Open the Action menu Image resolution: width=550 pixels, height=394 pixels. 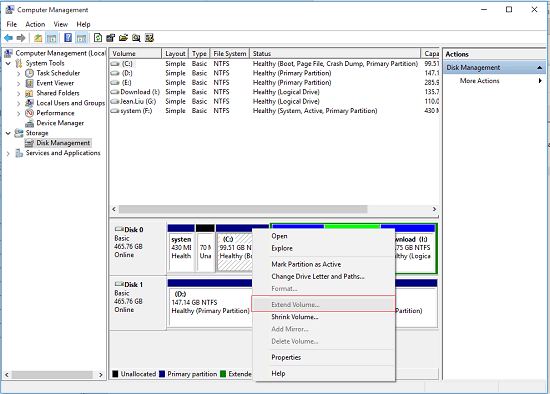point(35,24)
